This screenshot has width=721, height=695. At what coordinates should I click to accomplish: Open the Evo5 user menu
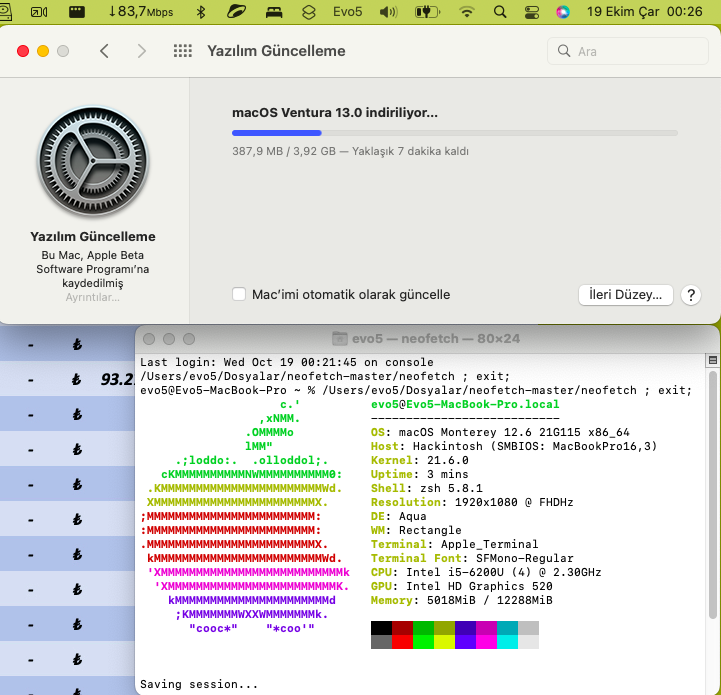tap(346, 12)
